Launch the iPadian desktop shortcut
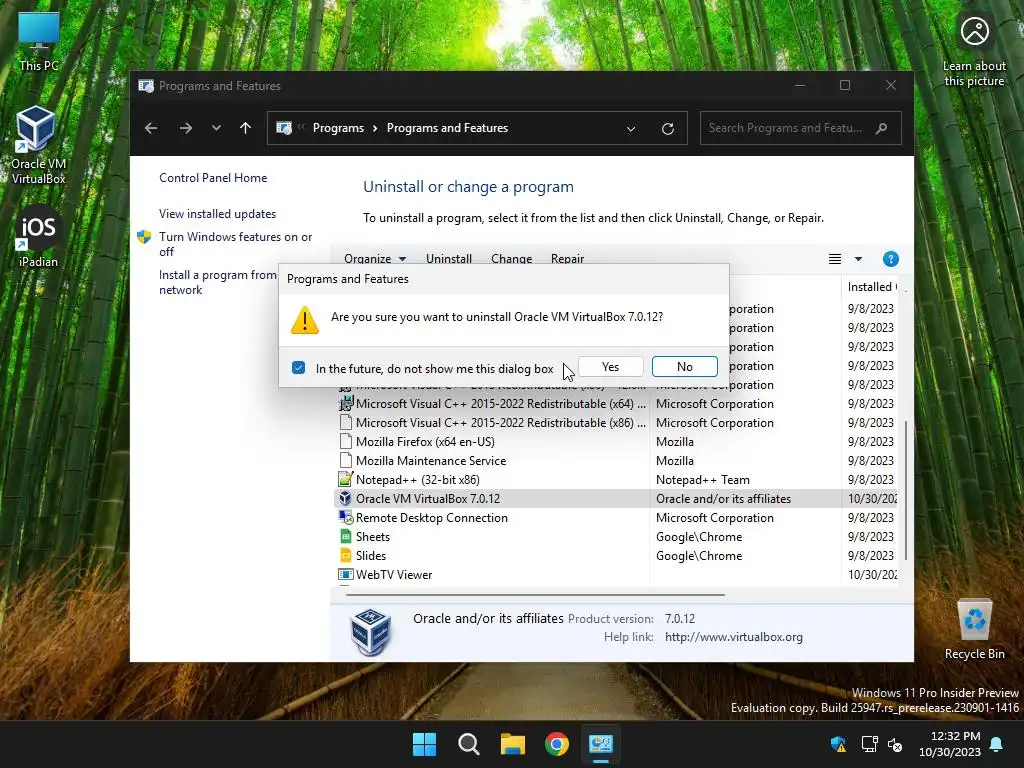1024x768 pixels. (38, 236)
